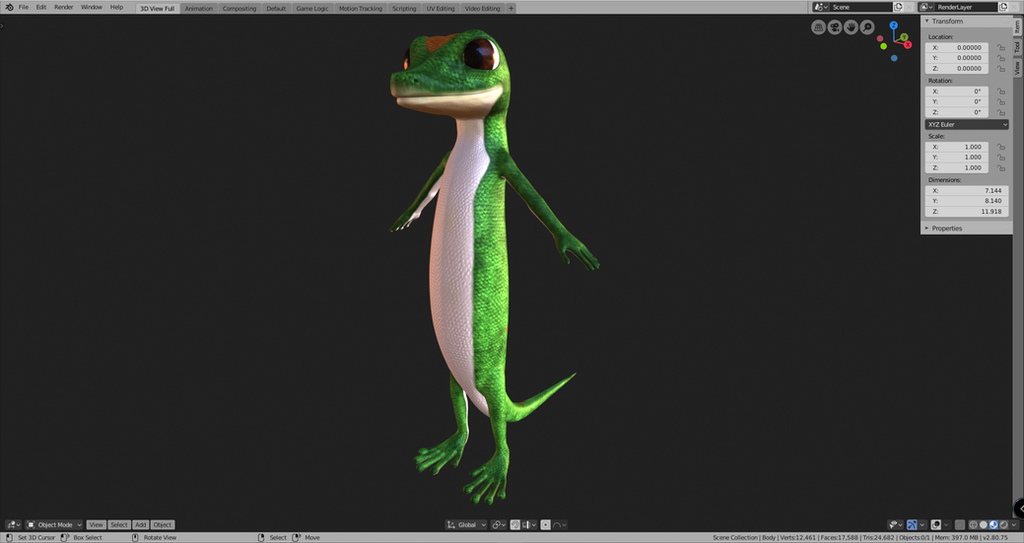Switch to UV Editing workspace tab
This screenshot has width=1024, height=543.
[x=440, y=8]
